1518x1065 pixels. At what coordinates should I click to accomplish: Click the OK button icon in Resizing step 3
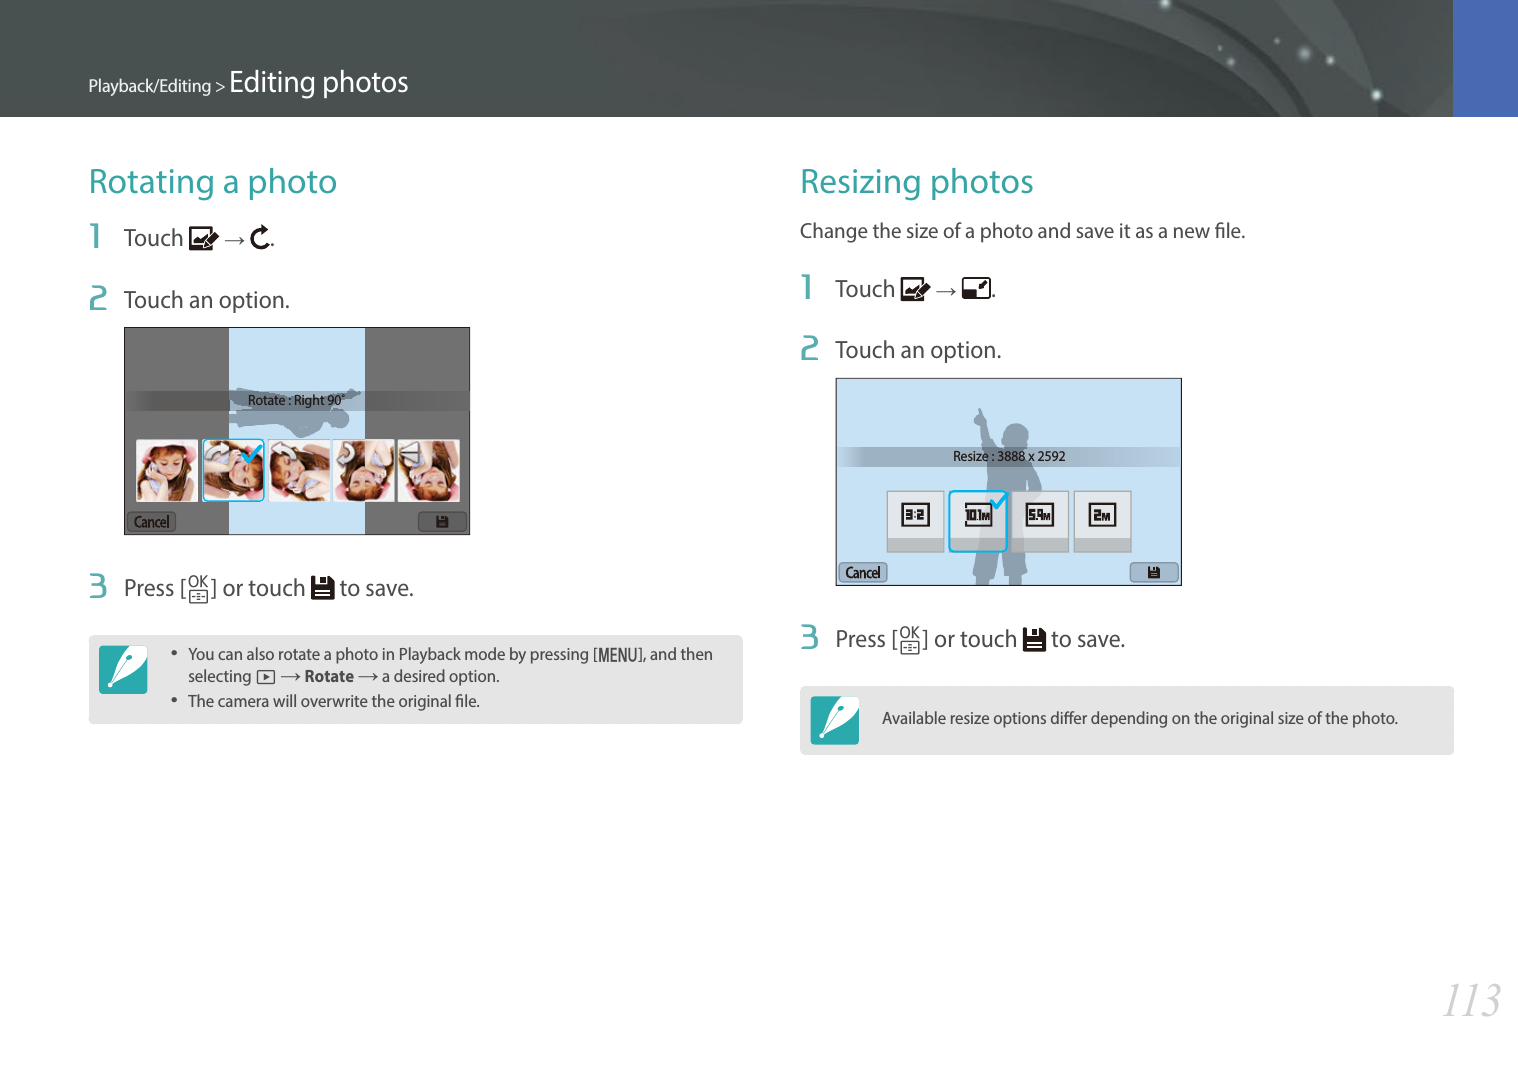(x=909, y=639)
